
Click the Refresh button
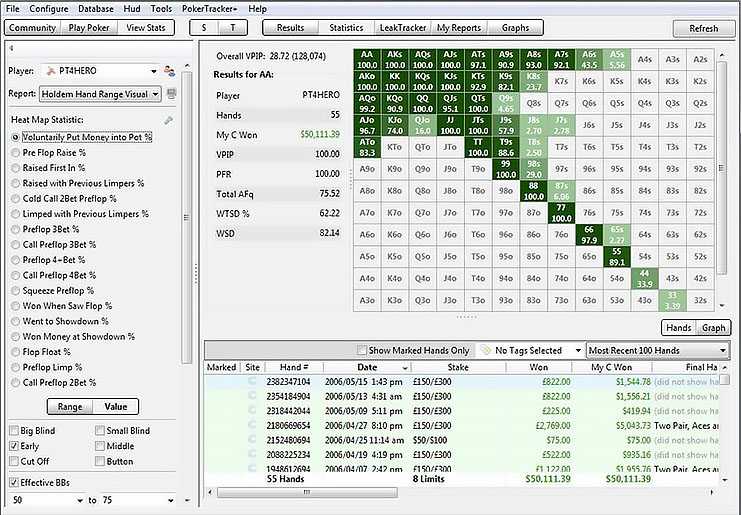pyautogui.click(x=703, y=28)
